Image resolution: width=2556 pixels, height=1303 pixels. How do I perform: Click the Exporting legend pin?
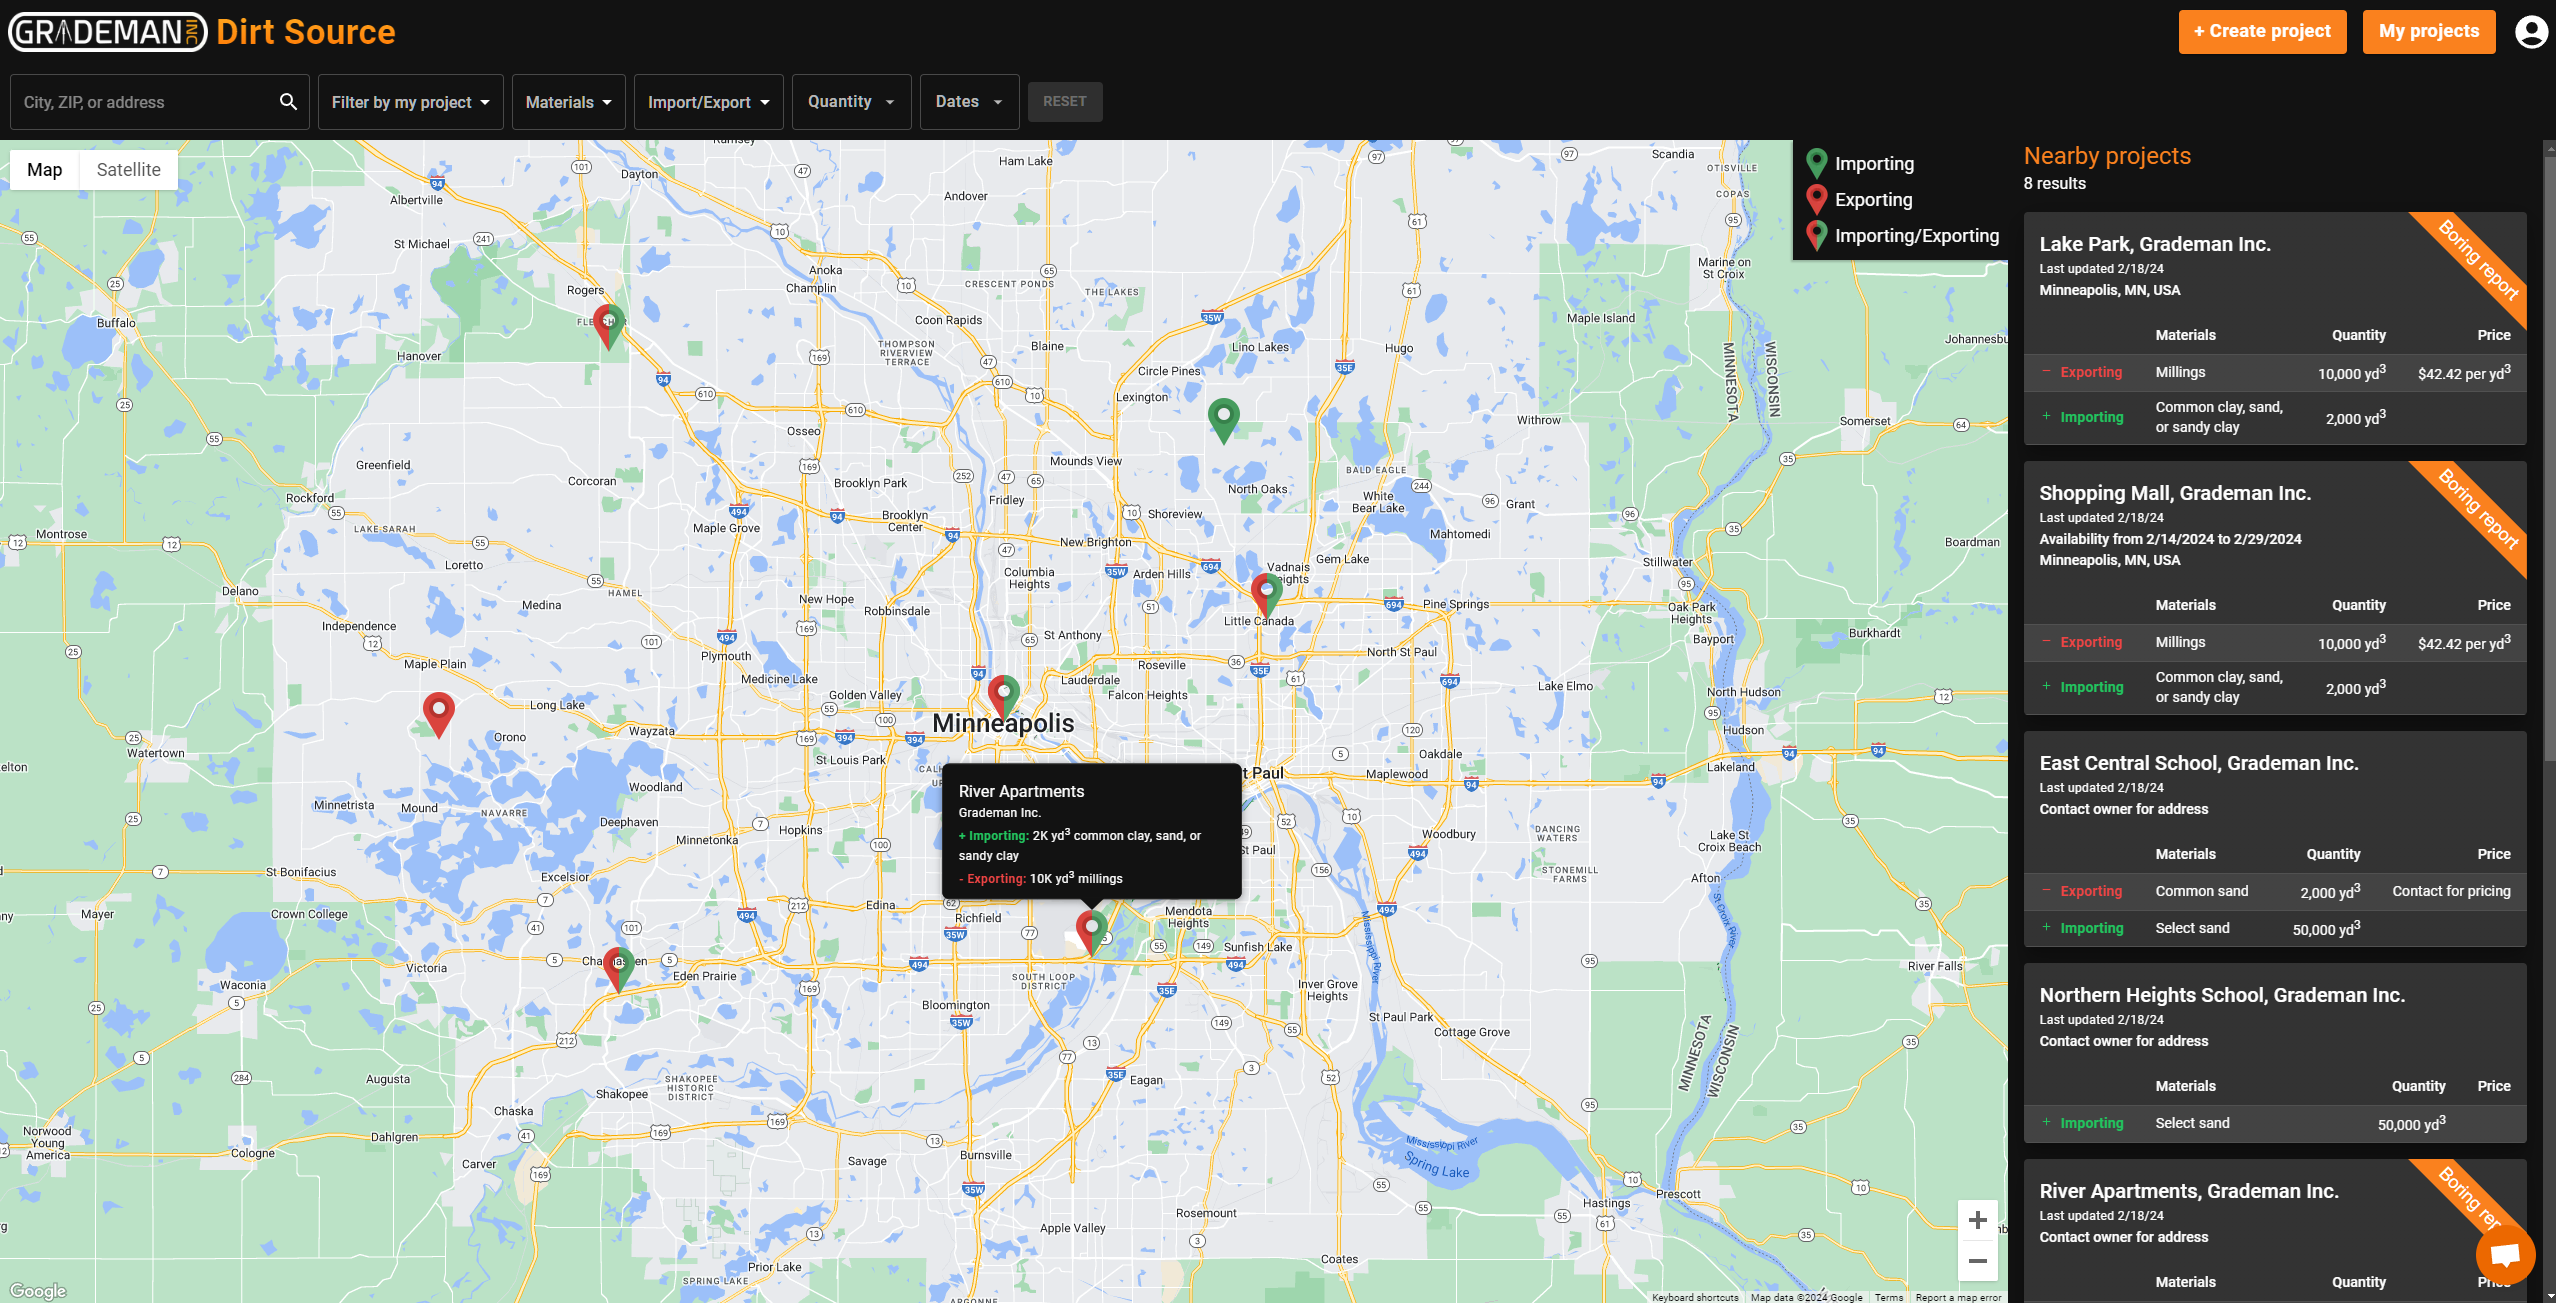coord(1817,199)
